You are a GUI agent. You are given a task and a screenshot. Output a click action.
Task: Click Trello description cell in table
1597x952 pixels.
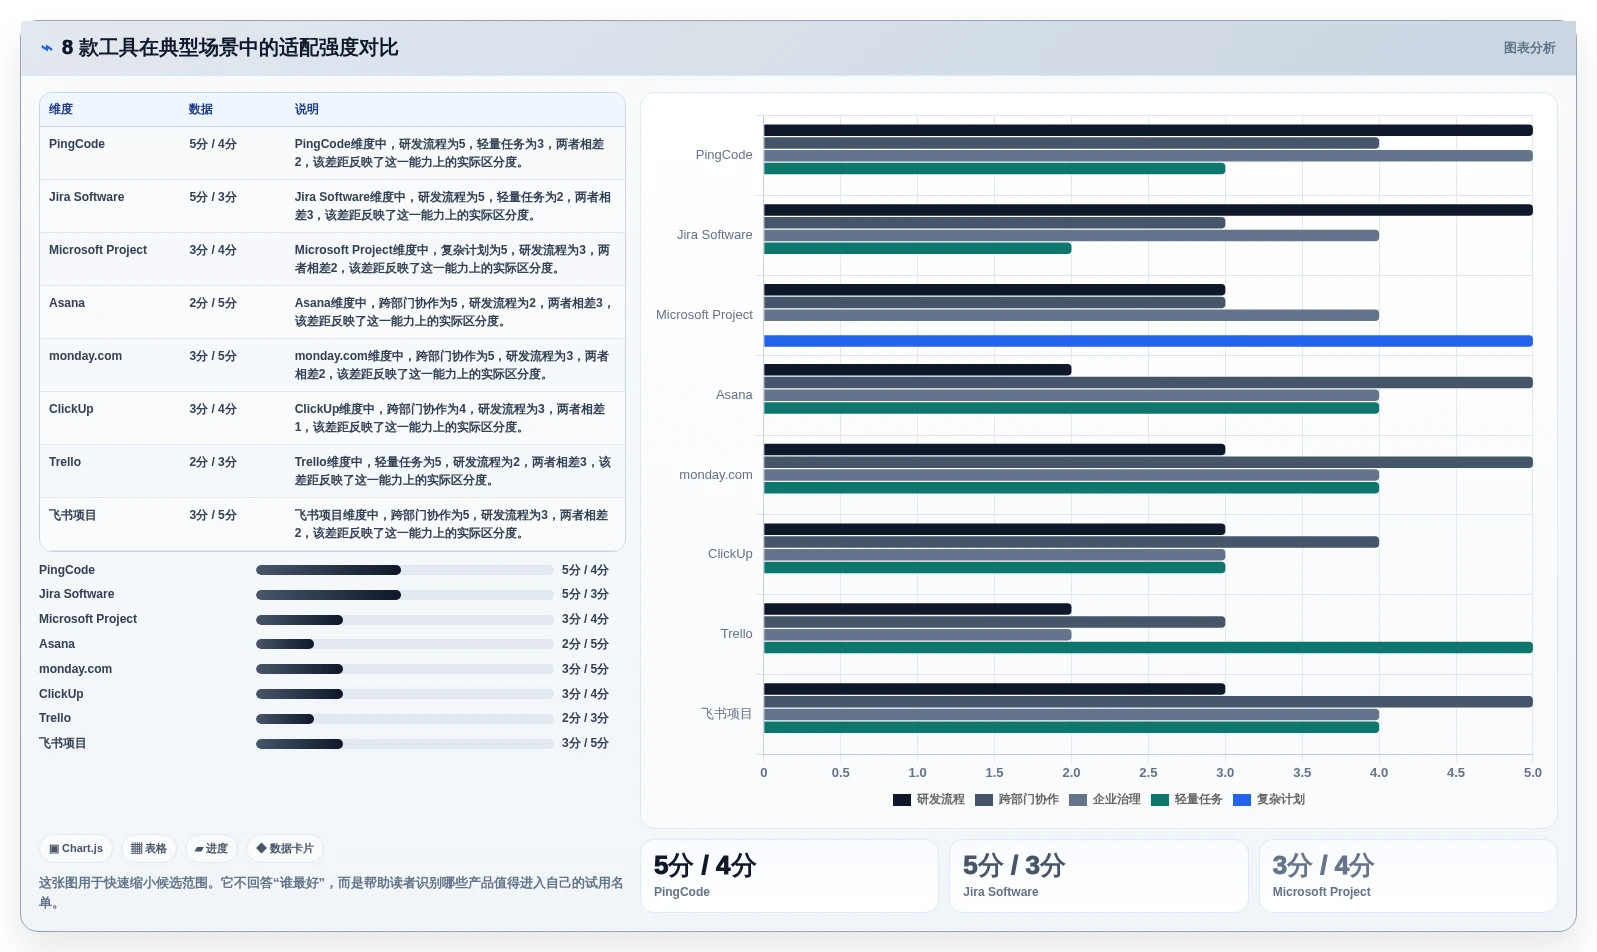(x=453, y=471)
